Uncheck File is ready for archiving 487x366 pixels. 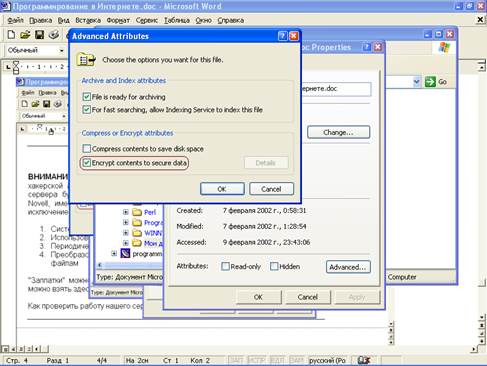click(87, 97)
